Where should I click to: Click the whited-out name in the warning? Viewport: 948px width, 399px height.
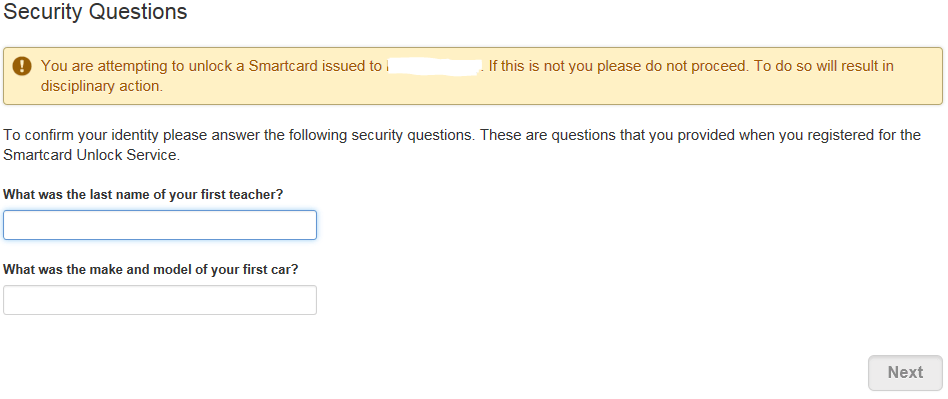tap(433, 66)
